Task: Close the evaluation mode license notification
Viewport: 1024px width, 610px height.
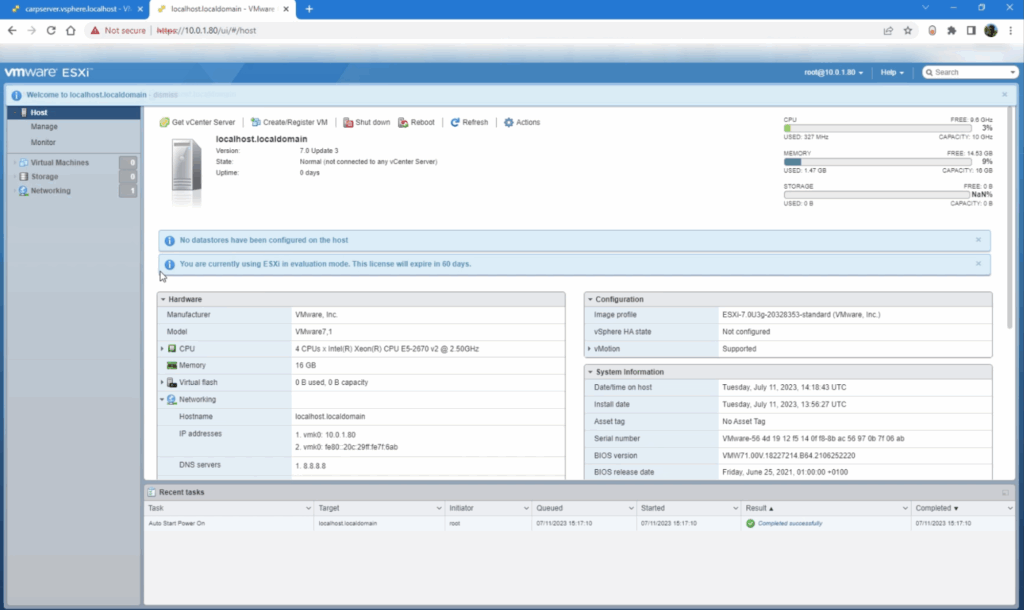Action: 978,263
